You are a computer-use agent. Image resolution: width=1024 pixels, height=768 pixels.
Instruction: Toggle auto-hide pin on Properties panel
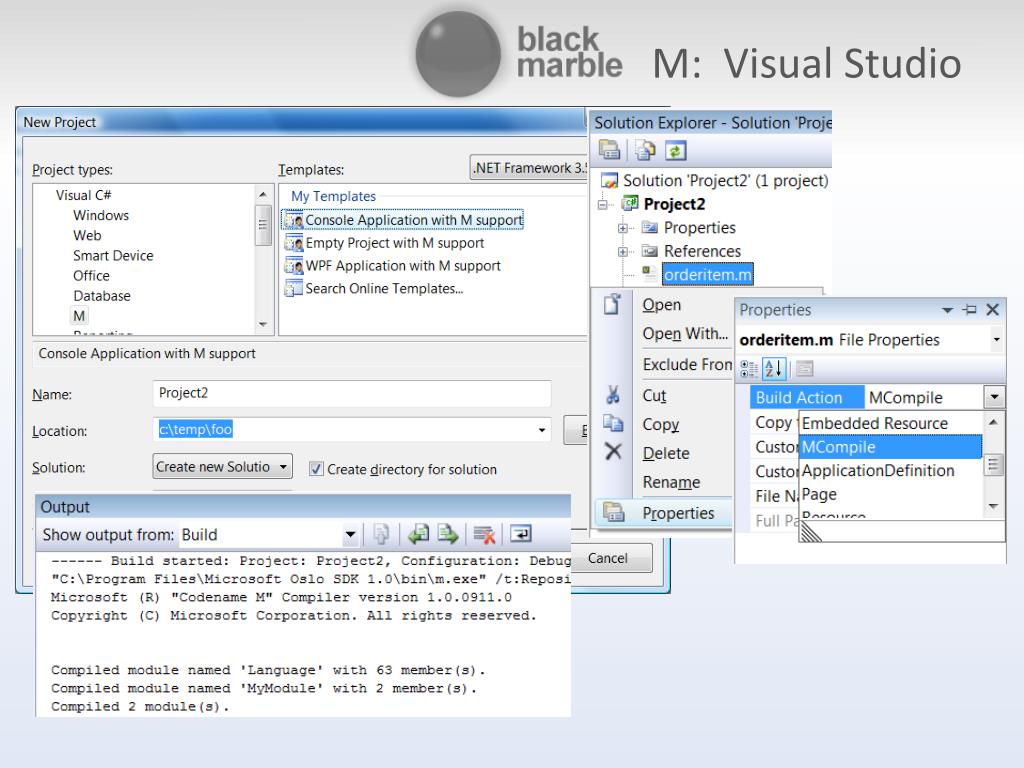tap(970, 310)
